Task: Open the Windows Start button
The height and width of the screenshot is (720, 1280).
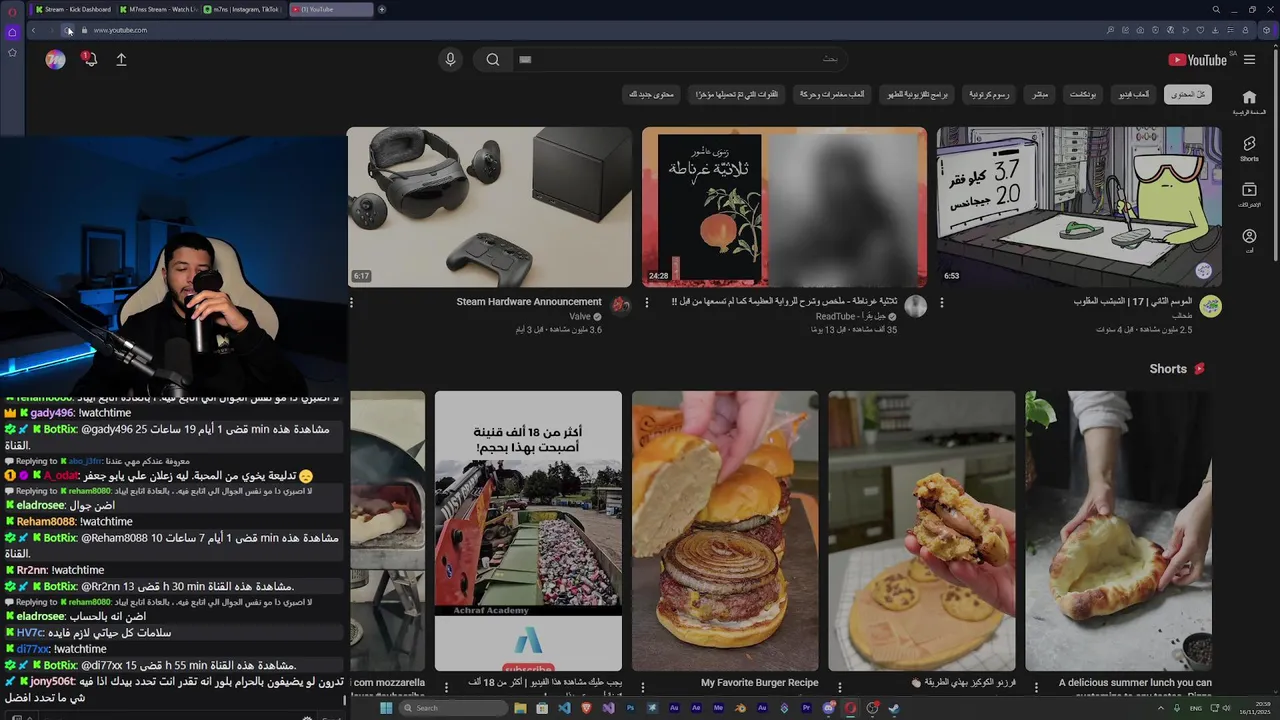Action: point(386,708)
